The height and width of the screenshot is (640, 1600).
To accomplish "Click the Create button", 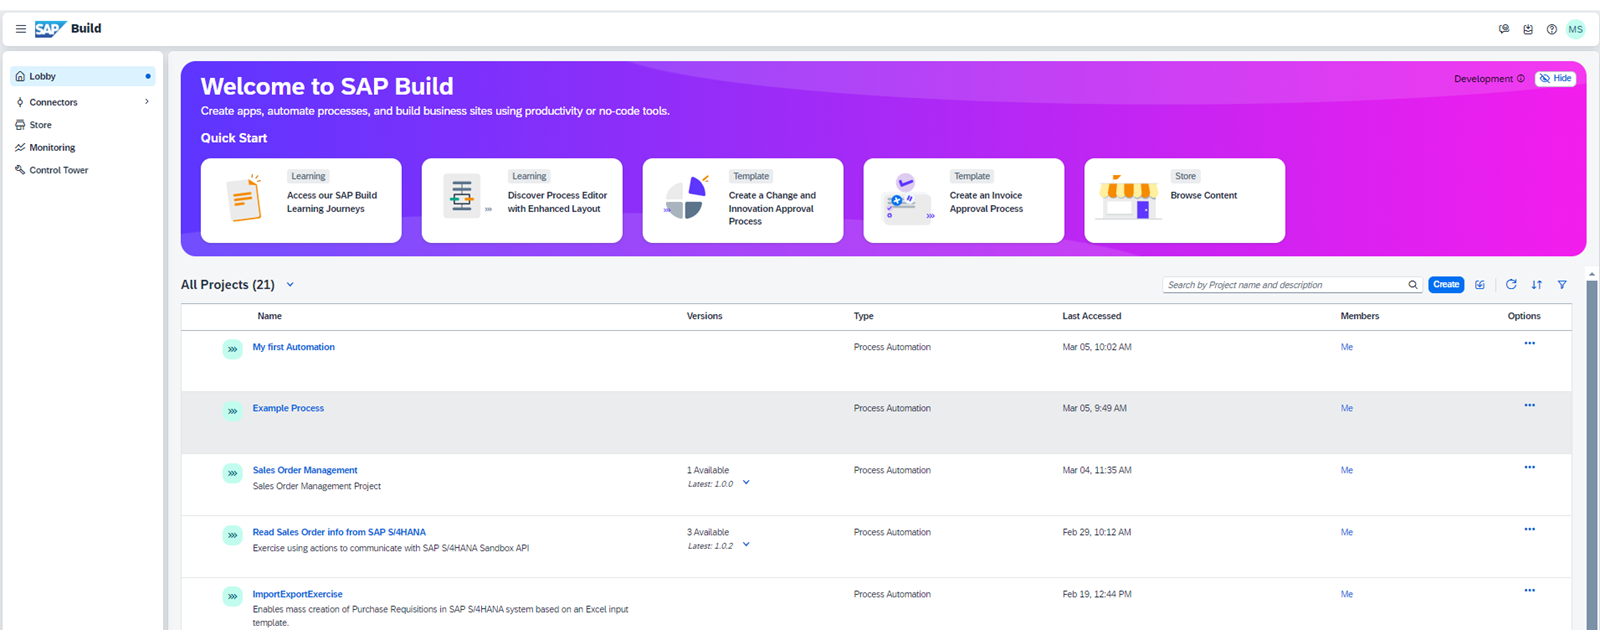I will 1446,285.
